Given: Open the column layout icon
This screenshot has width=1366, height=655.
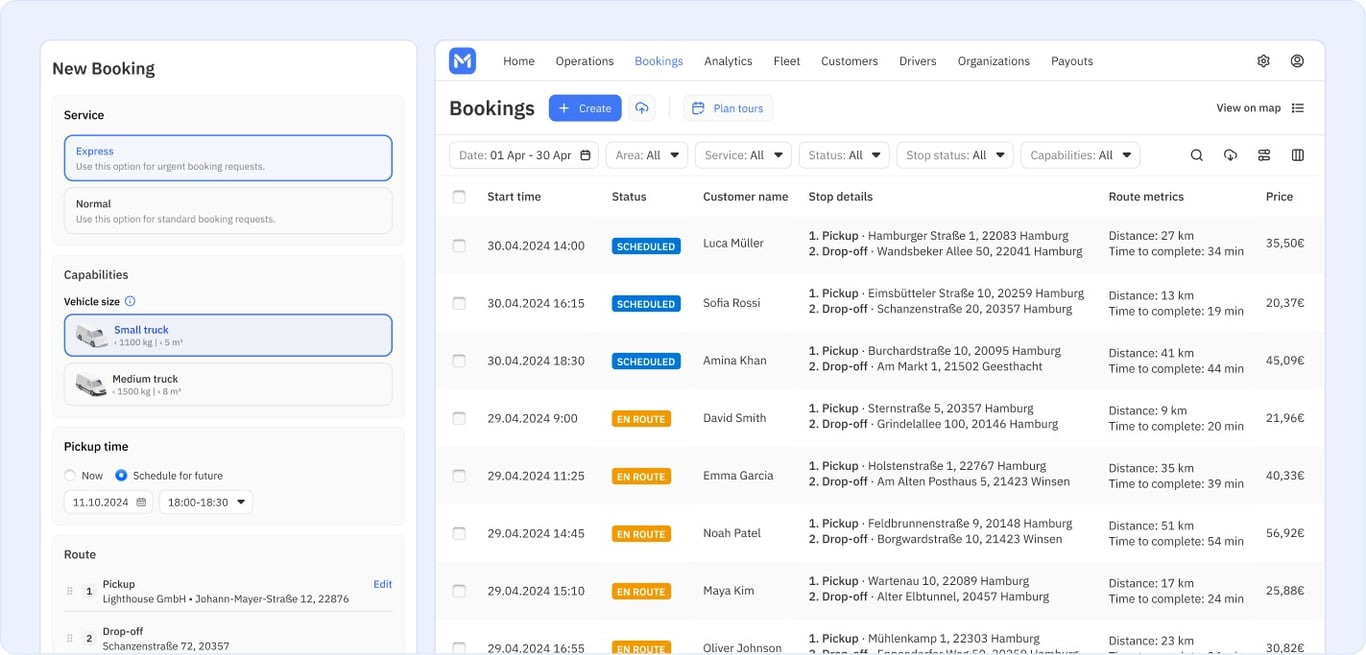Looking at the screenshot, I should pyautogui.click(x=1298, y=155).
